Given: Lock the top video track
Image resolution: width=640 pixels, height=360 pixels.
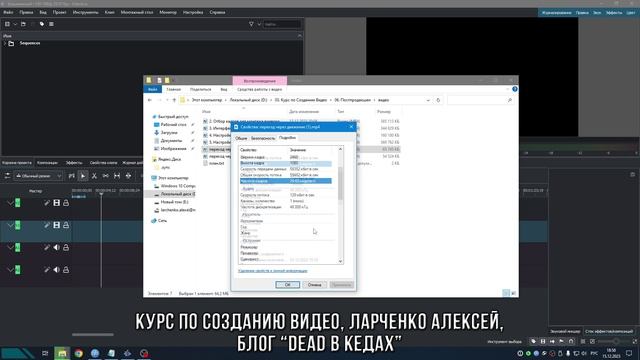Looking at the screenshot, I should (x=66, y=203).
